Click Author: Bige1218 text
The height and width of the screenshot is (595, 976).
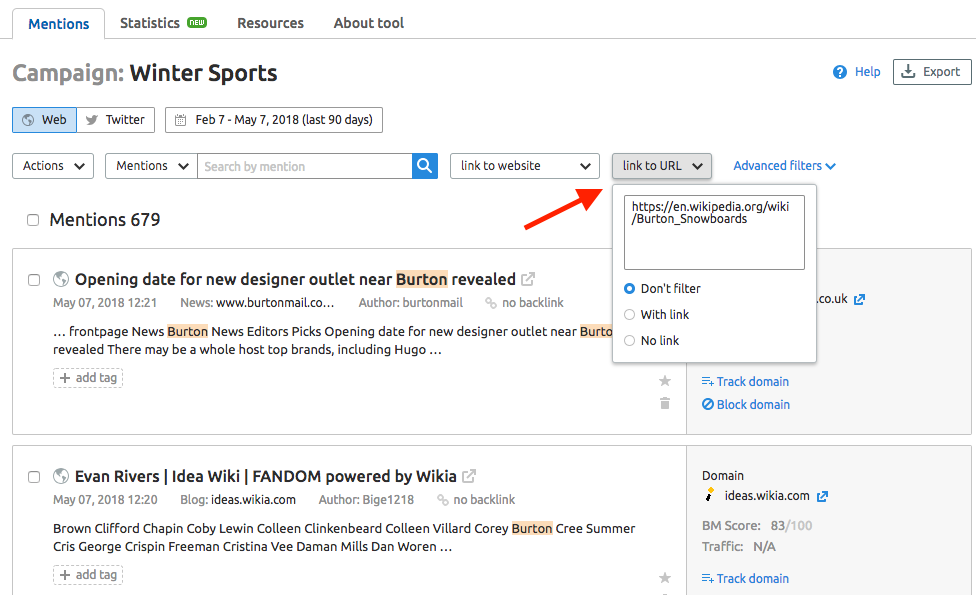[x=366, y=500]
